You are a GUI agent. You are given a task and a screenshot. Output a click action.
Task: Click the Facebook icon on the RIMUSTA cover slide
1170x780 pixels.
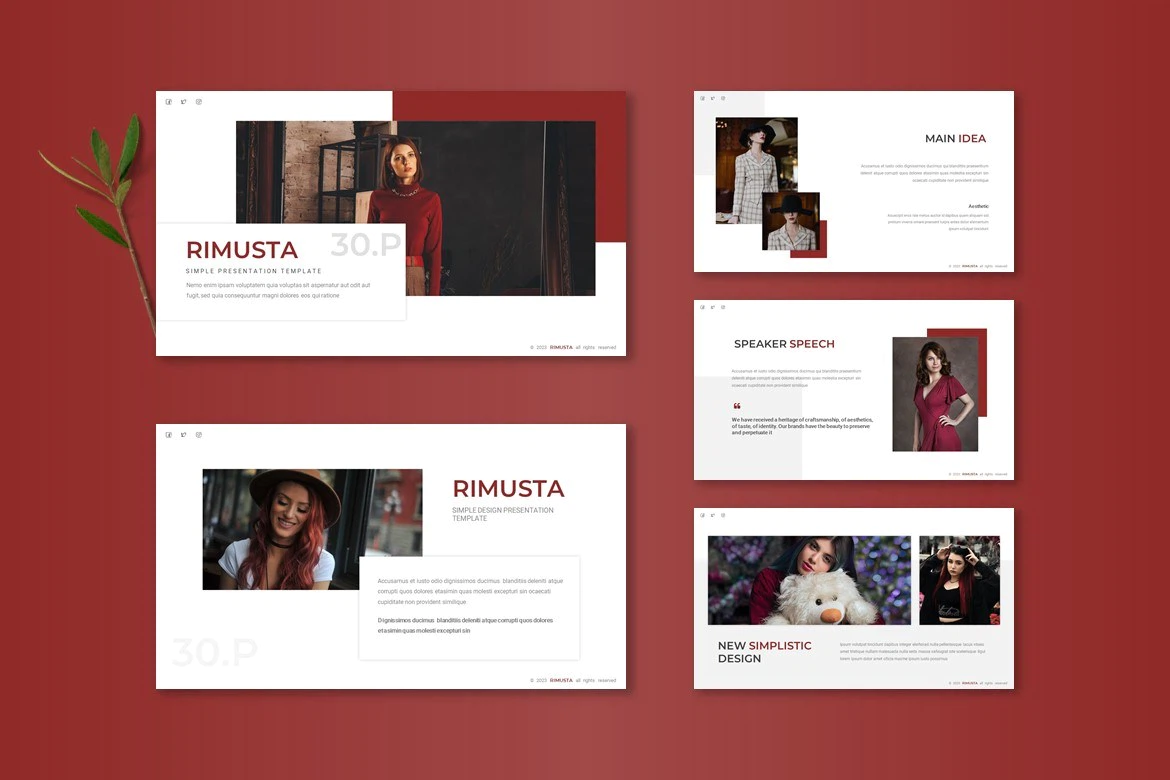point(169,102)
